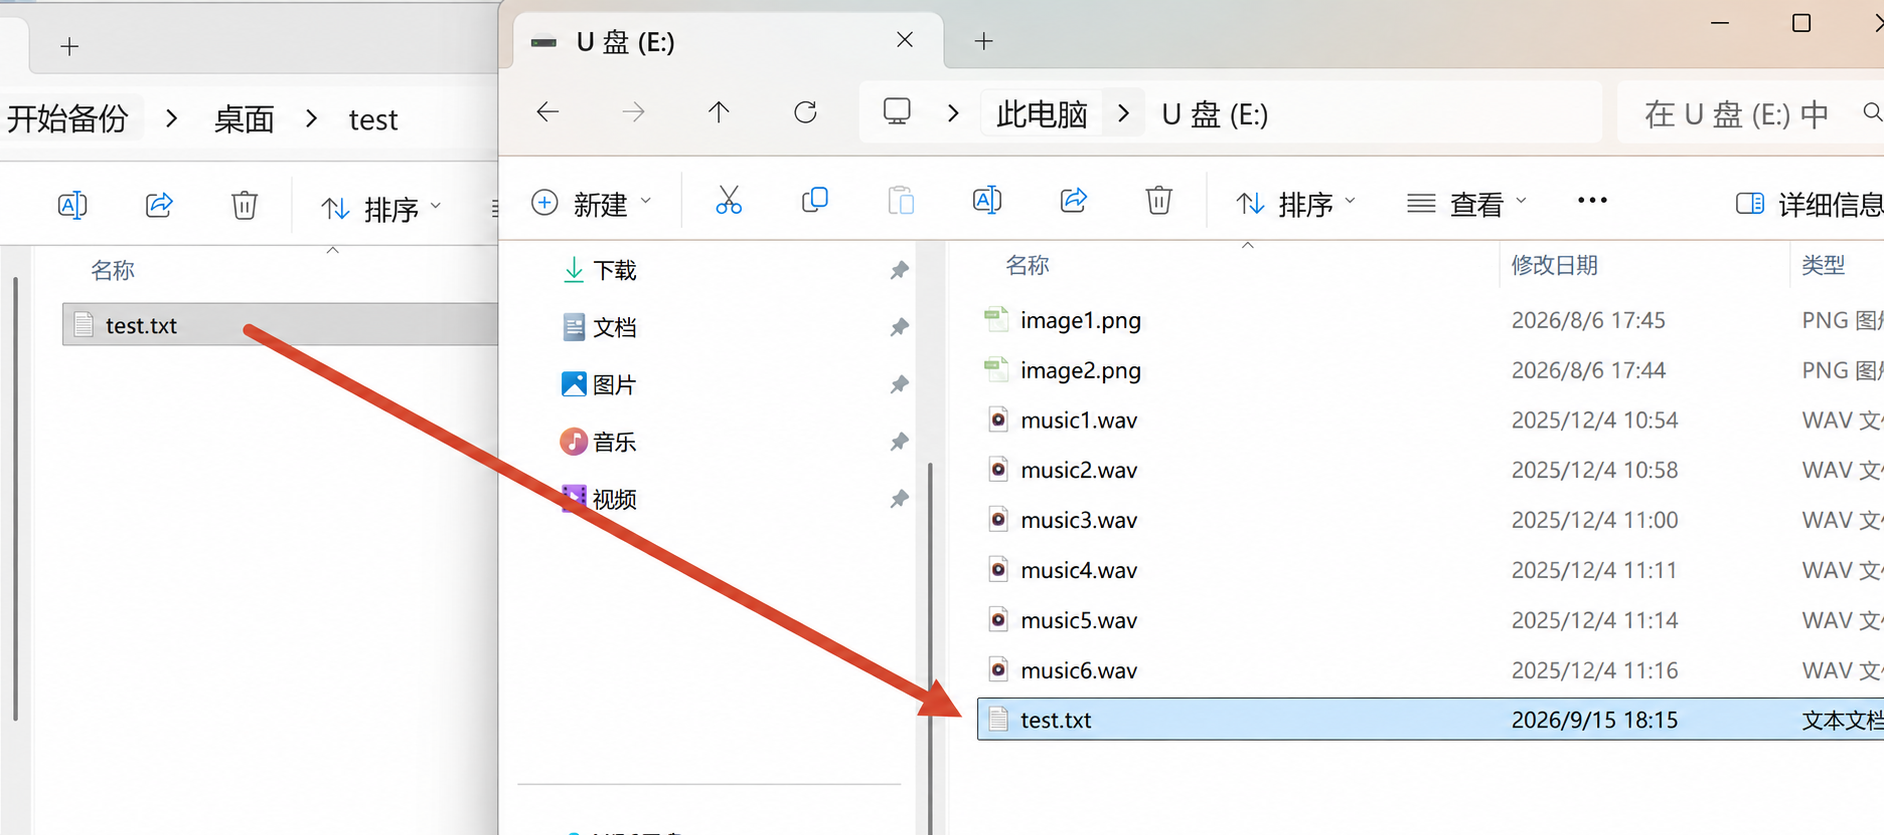The width and height of the screenshot is (1884, 835).
Task: Click the Rename icon in the test window
Action: pyautogui.click(x=73, y=206)
